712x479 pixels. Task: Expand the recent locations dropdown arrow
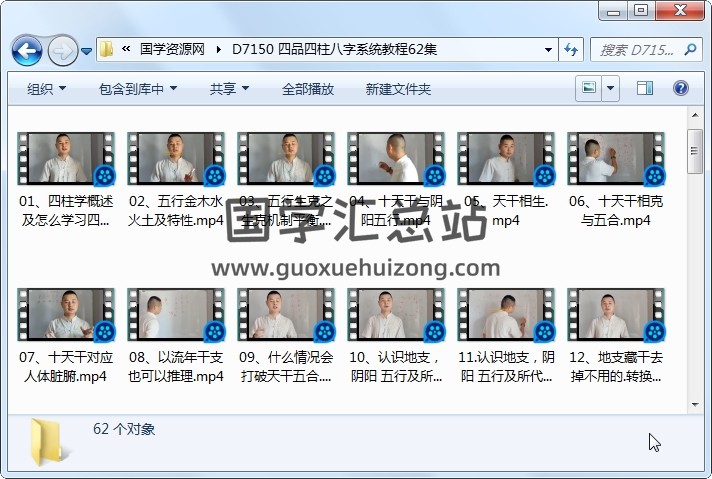87,49
